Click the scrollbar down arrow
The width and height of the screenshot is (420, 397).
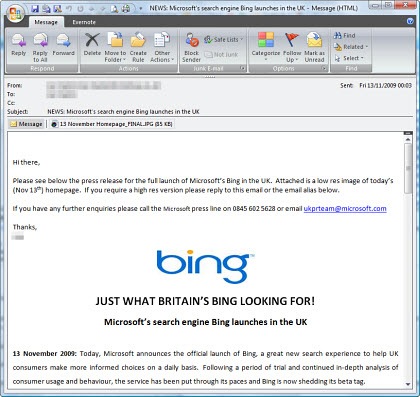(408, 384)
